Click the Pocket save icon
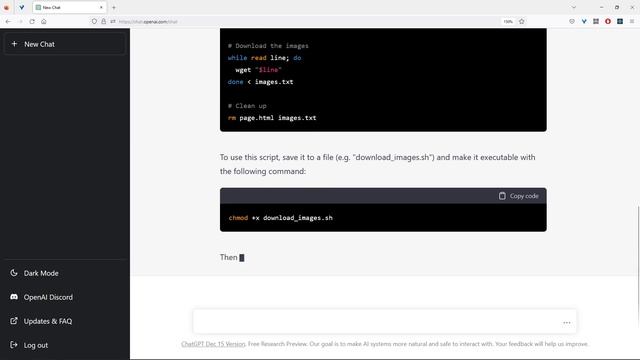This screenshot has height=360, width=640. 572,21
